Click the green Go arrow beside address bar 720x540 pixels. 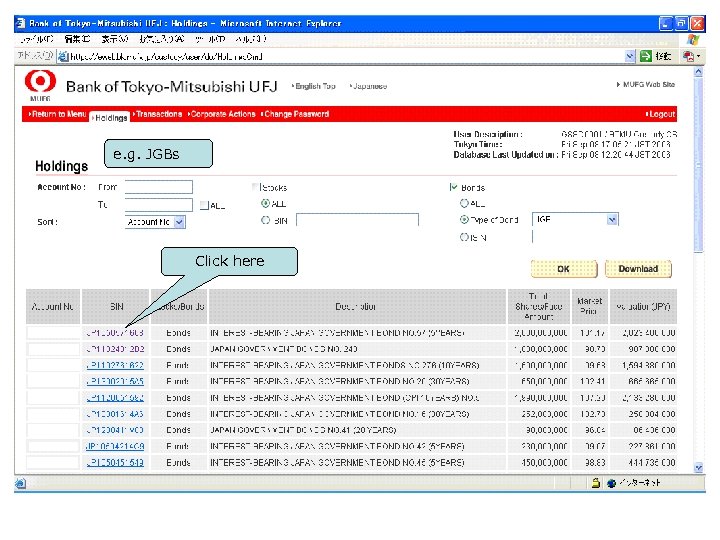click(x=646, y=56)
